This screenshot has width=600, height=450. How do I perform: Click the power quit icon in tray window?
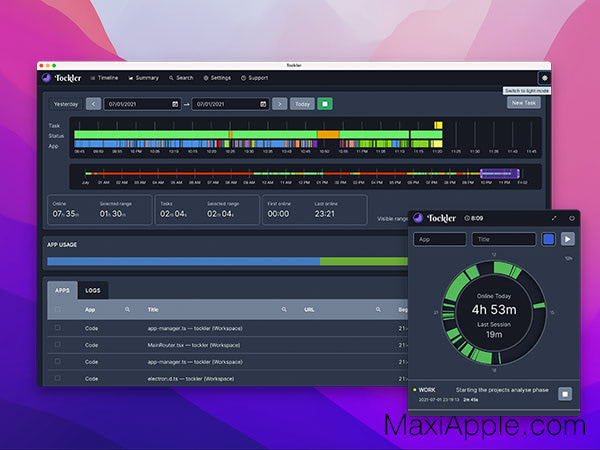pyautogui.click(x=572, y=218)
